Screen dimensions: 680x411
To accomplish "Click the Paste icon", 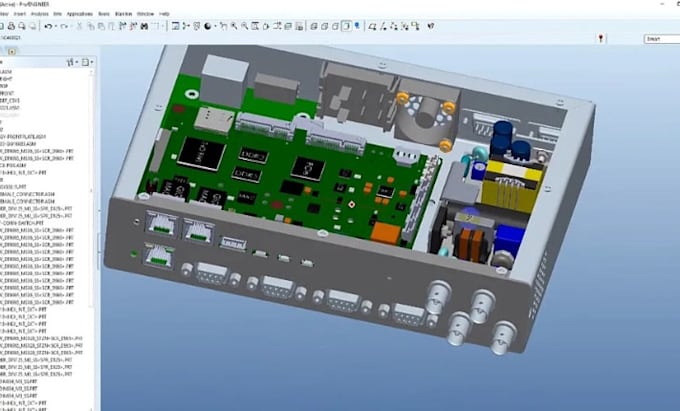I will tap(101, 26).
